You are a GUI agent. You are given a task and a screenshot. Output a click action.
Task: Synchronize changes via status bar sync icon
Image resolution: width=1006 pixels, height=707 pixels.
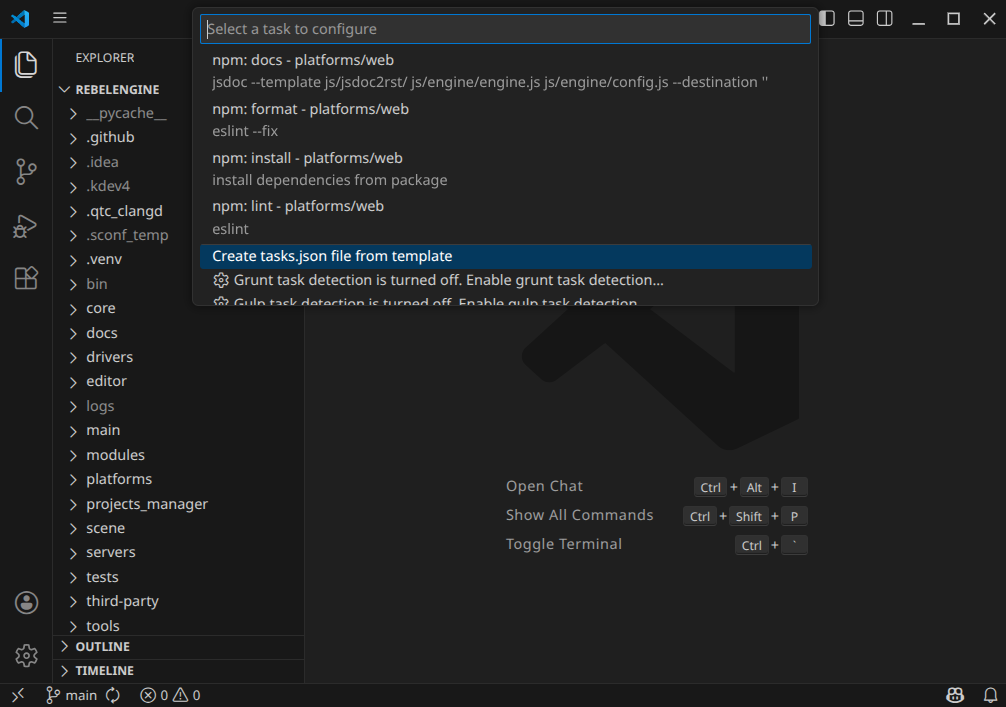click(x=113, y=695)
